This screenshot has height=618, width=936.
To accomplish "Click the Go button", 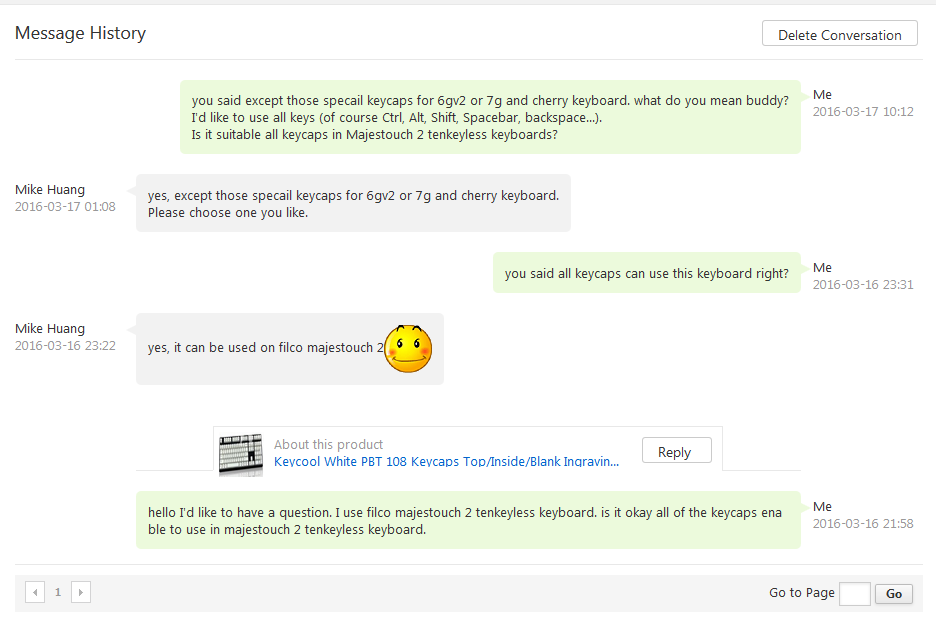I will click(894, 594).
